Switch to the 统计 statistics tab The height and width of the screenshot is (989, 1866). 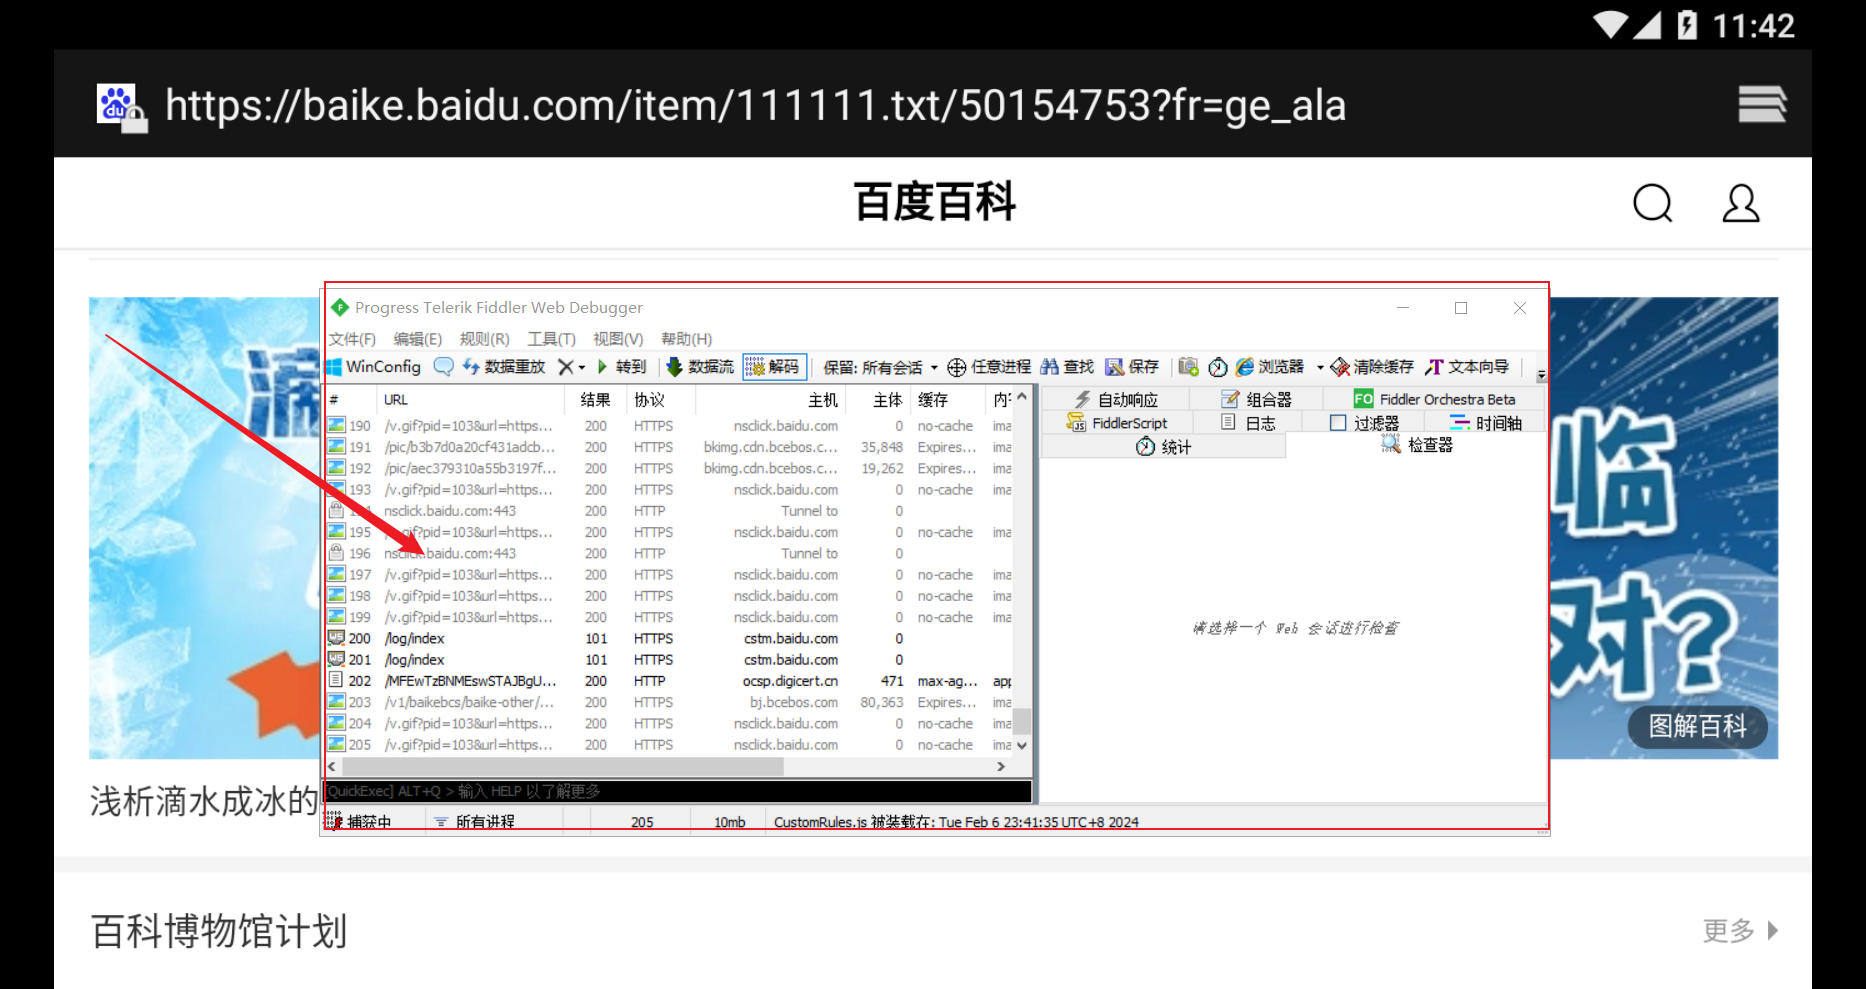point(1164,447)
